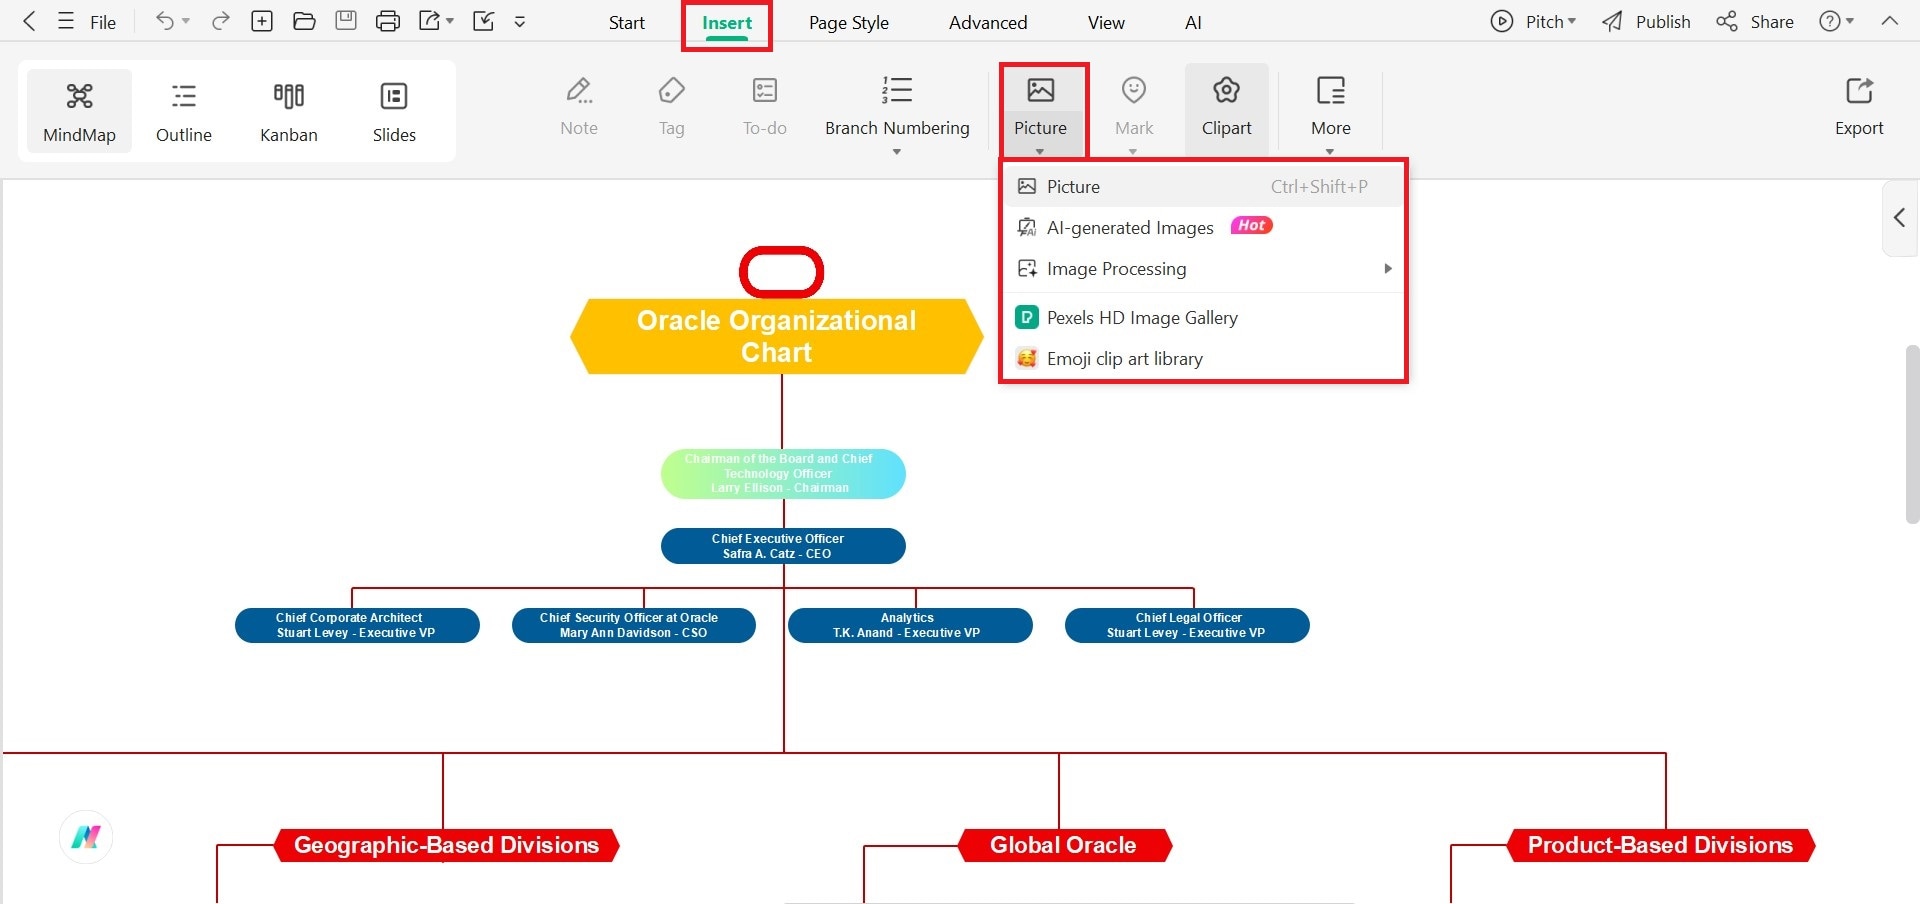Select the Chief Legal Officer node
Viewport: 1920px width, 904px height.
(x=1187, y=625)
